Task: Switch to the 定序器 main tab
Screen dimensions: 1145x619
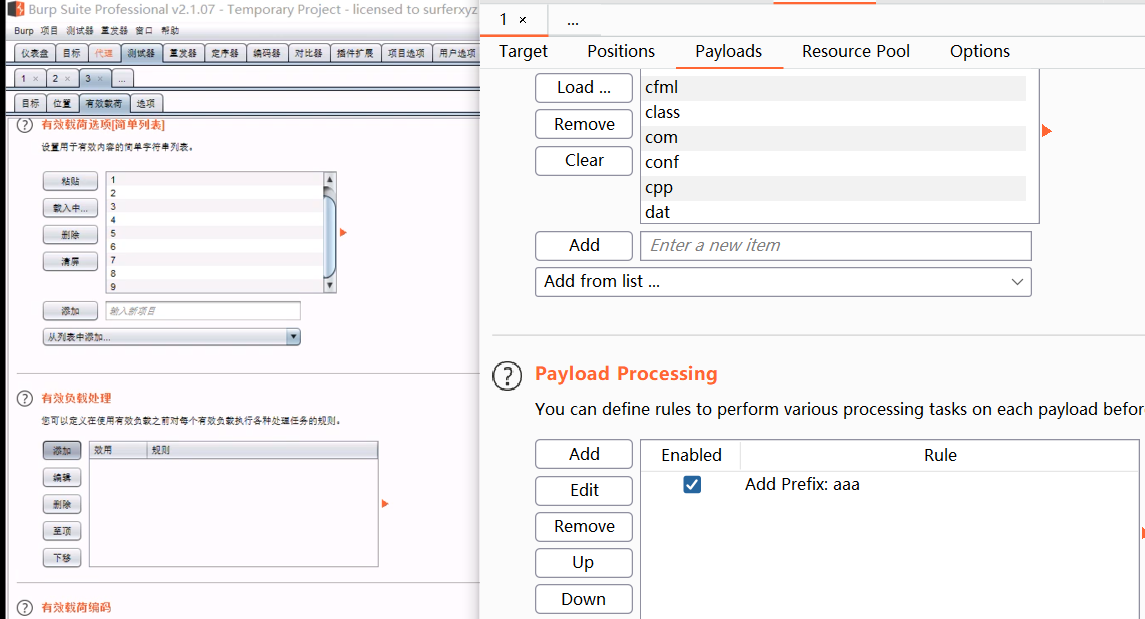Action: tap(225, 53)
